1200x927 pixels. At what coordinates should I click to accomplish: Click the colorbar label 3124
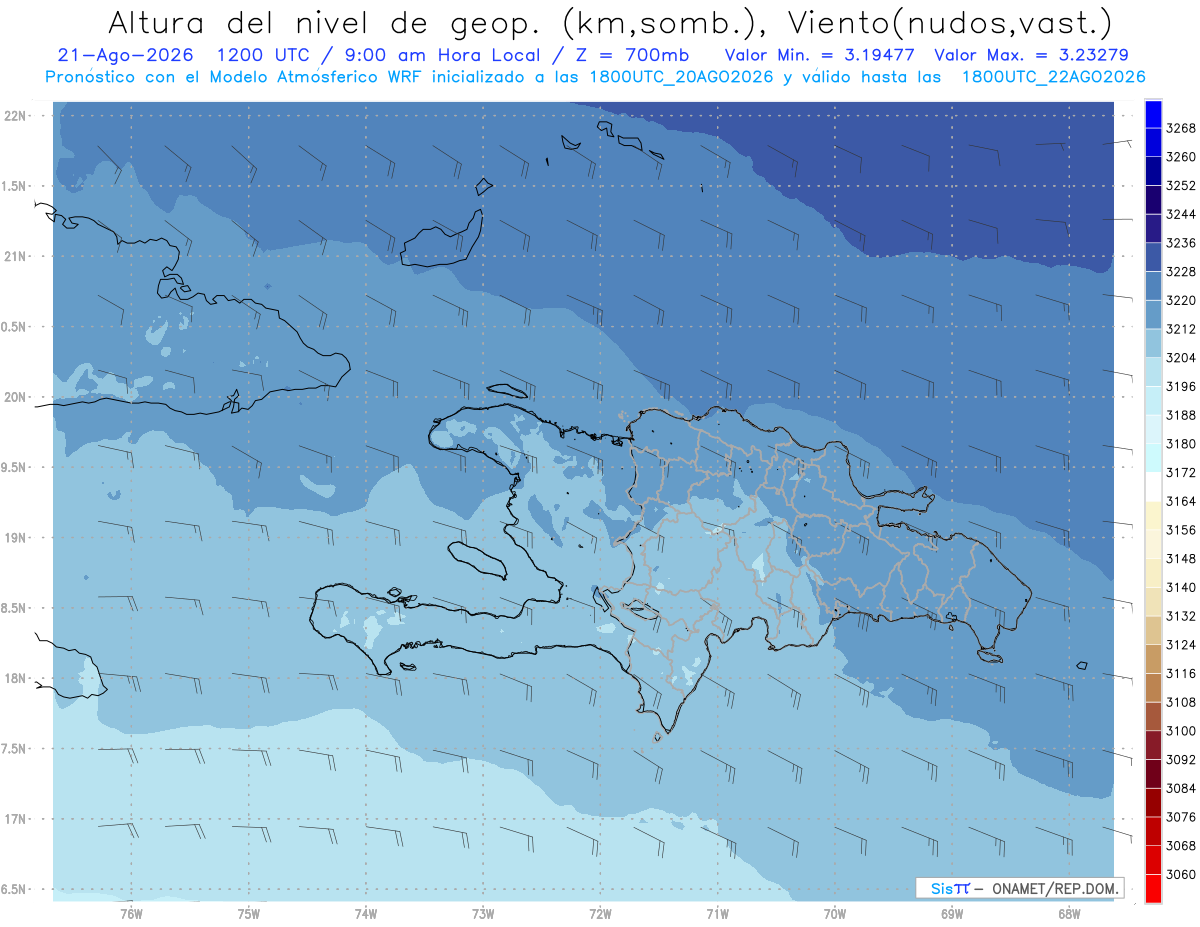1180,644
